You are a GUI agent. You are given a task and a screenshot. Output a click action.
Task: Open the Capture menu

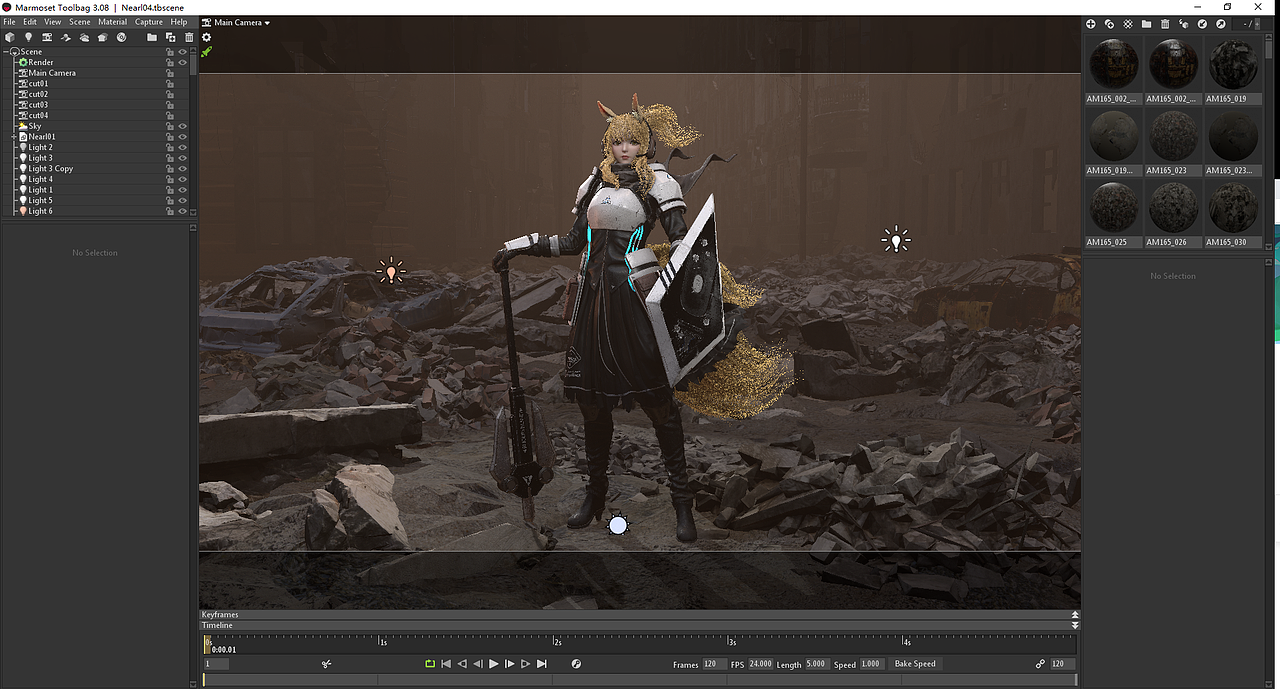click(149, 22)
